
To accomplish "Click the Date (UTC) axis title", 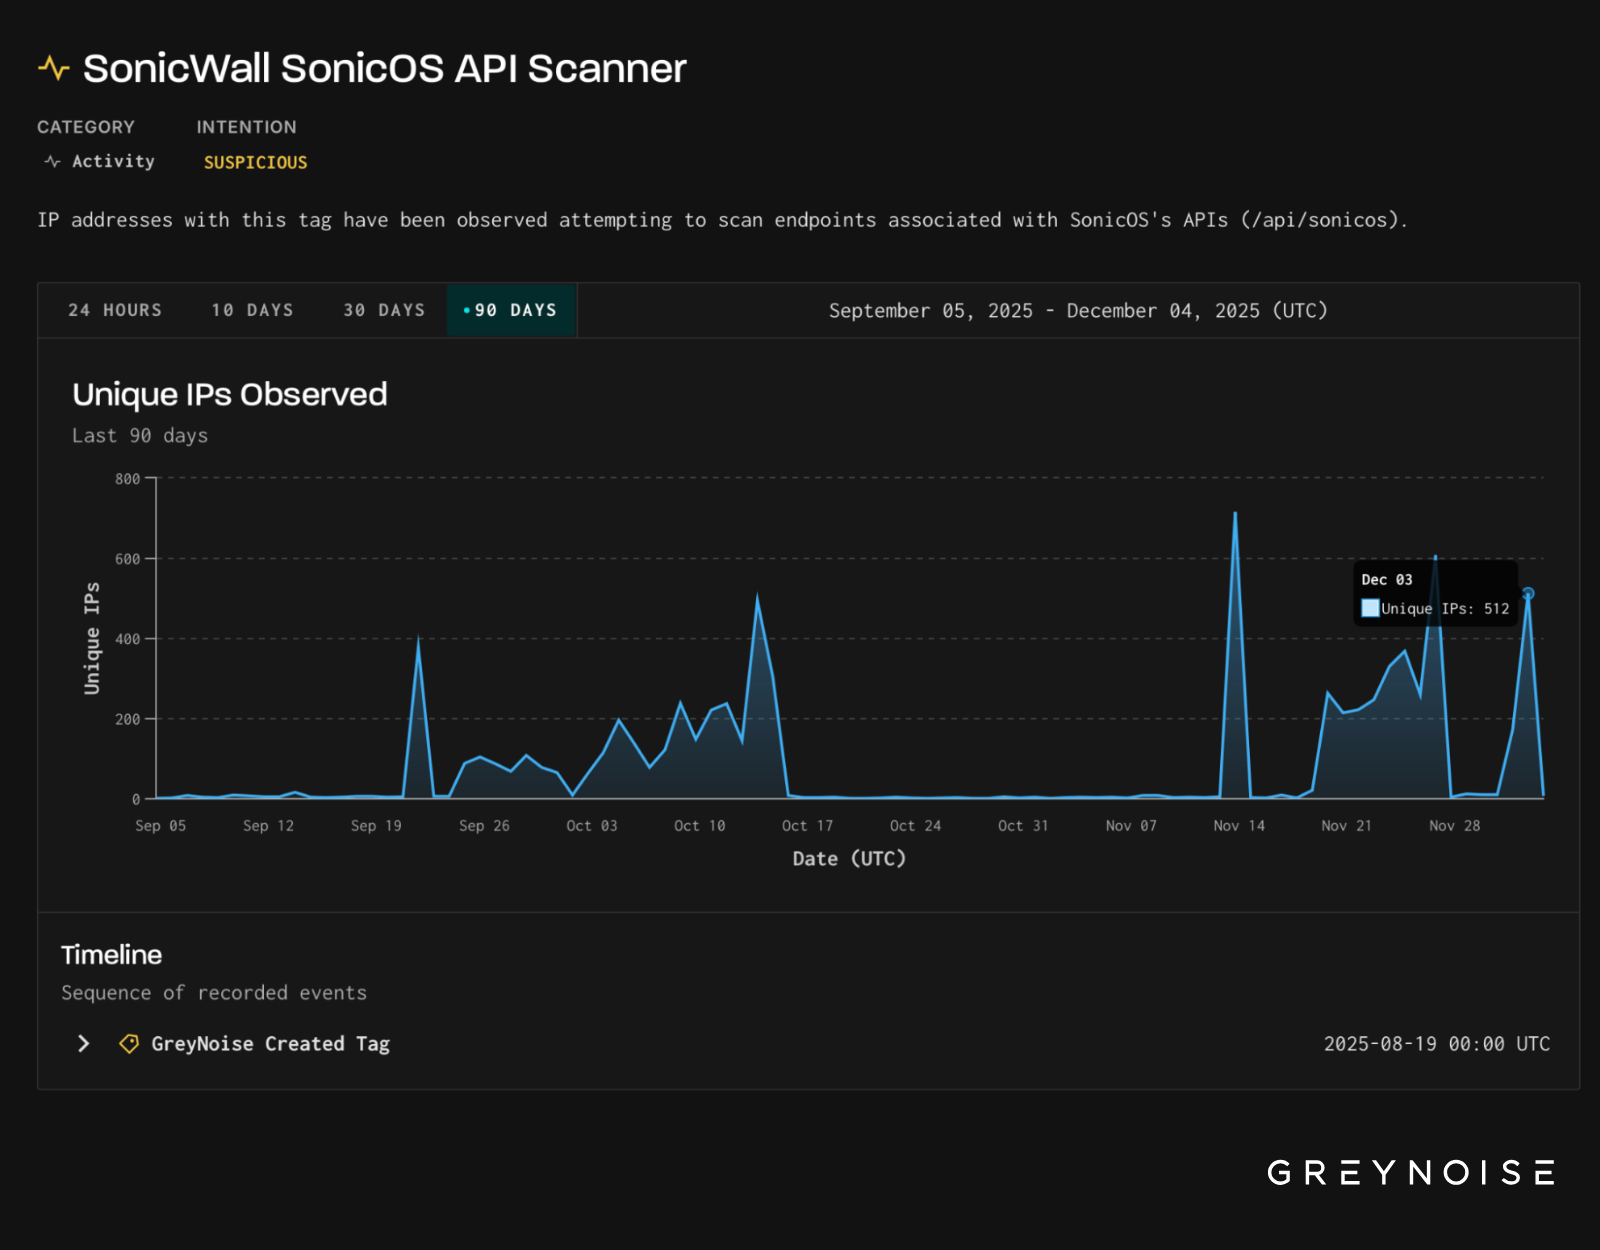I will click(x=849, y=858).
